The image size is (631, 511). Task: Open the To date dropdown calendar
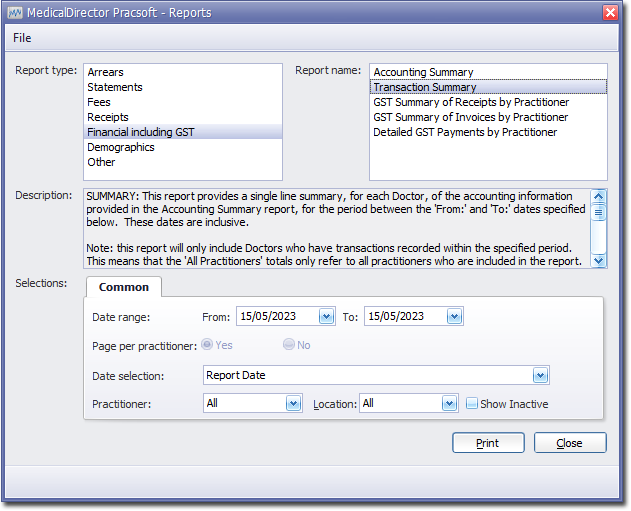point(454,316)
